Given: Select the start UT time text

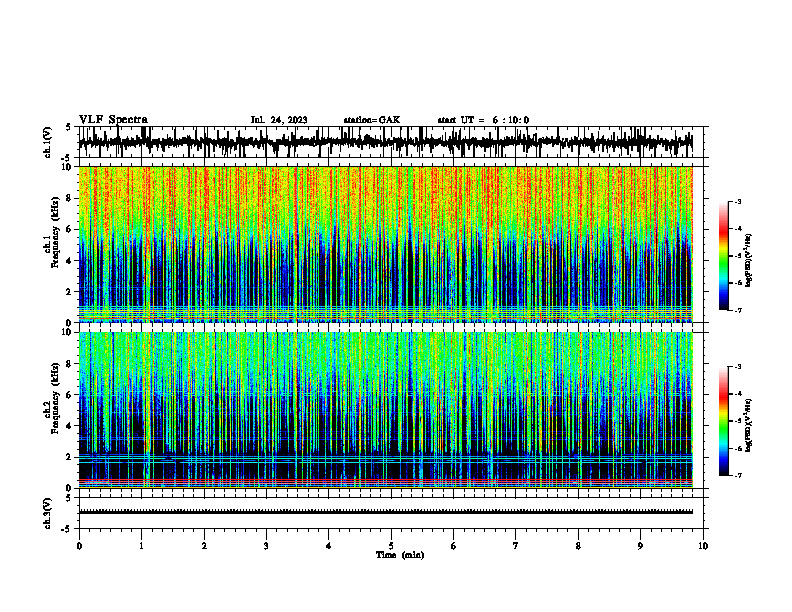Looking at the screenshot, I should coord(483,120).
